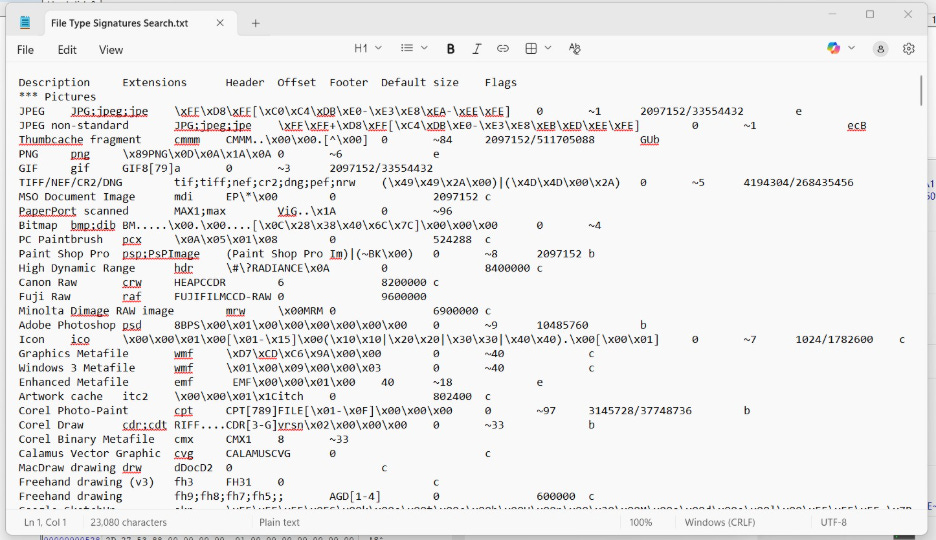This screenshot has height=540, width=936.
Task: Open the View menu
Action: click(x=110, y=50)
